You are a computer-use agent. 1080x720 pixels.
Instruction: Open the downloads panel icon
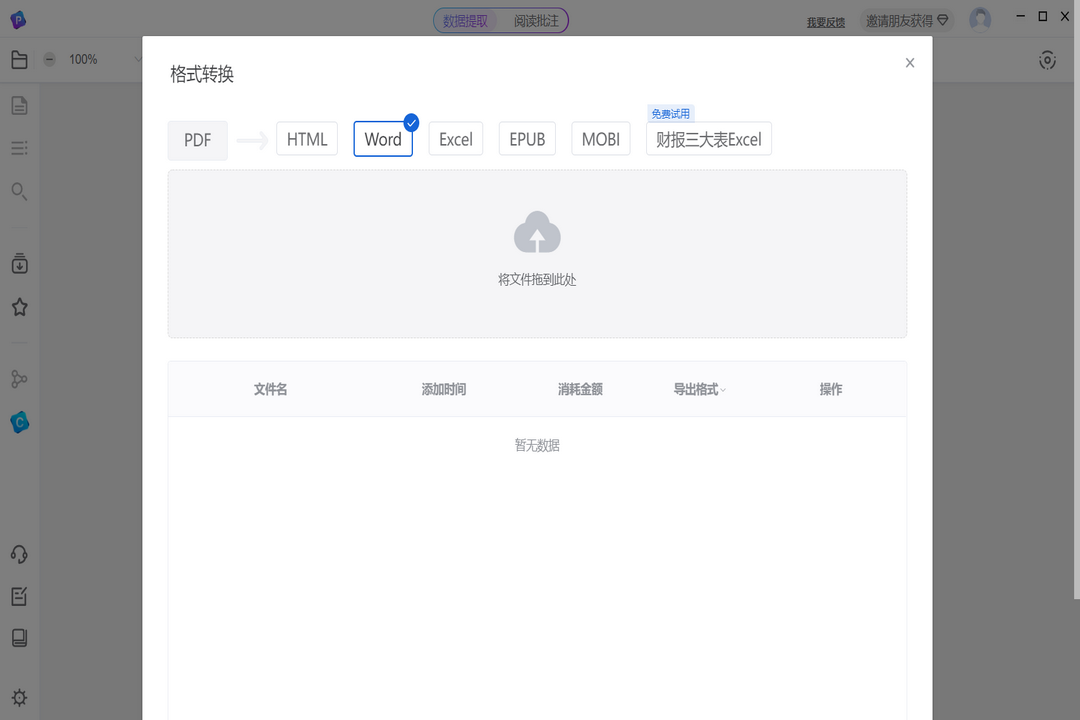pyautogui.click(x=19, y=263)
